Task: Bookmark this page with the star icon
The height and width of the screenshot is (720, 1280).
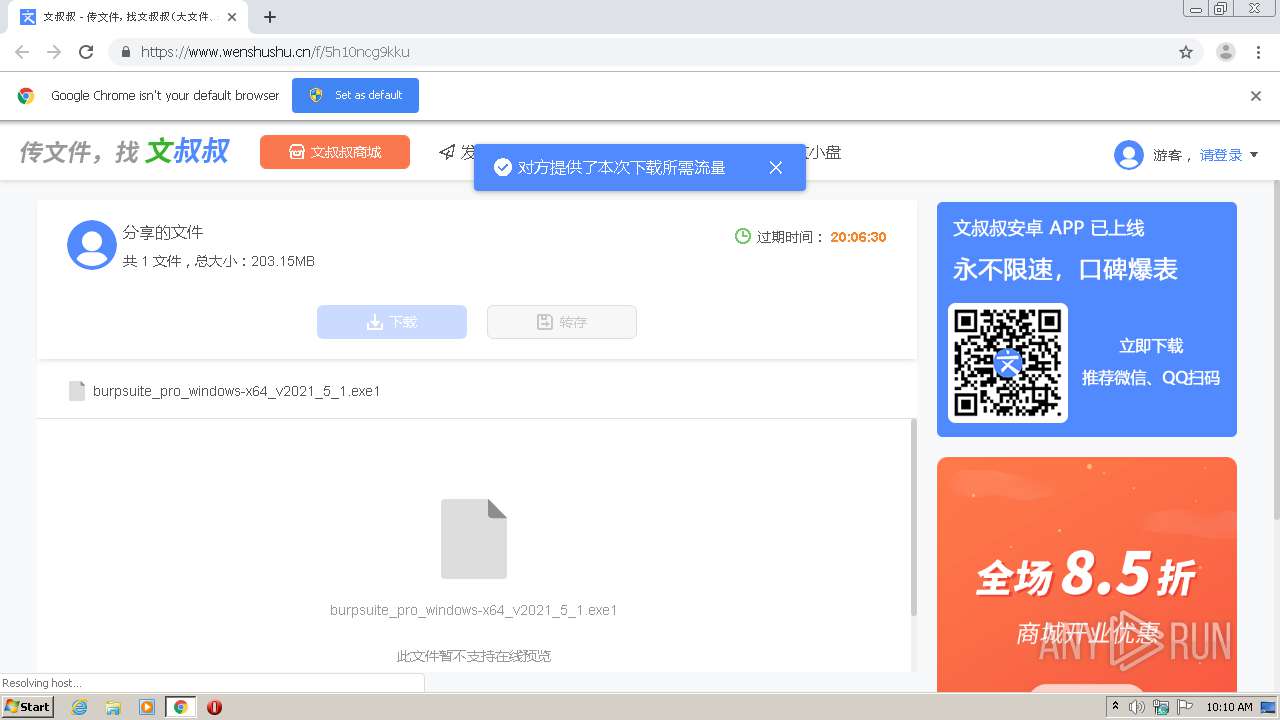Action: tap(1186, 52)
